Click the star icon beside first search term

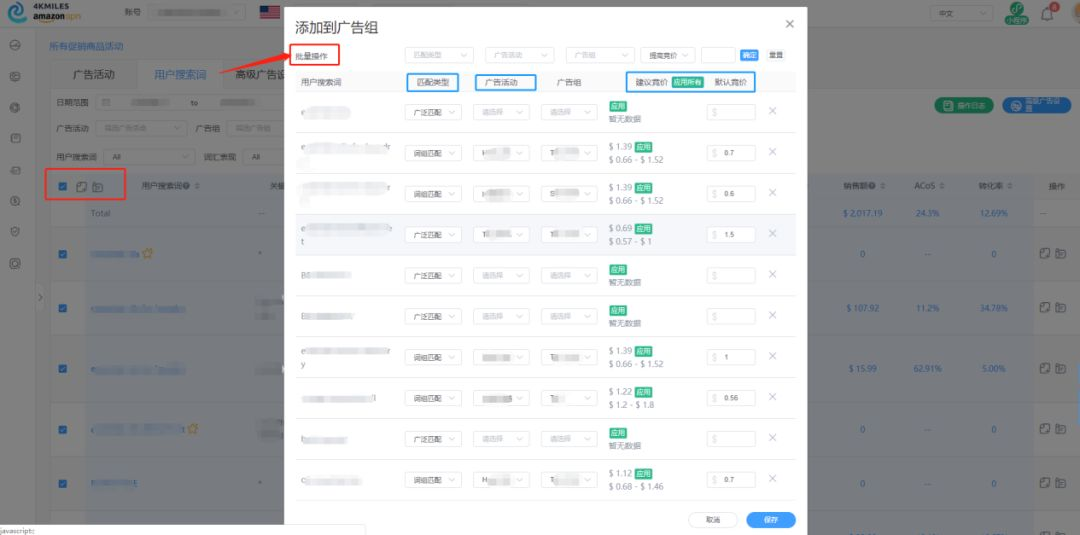click(x=147, y=254)
